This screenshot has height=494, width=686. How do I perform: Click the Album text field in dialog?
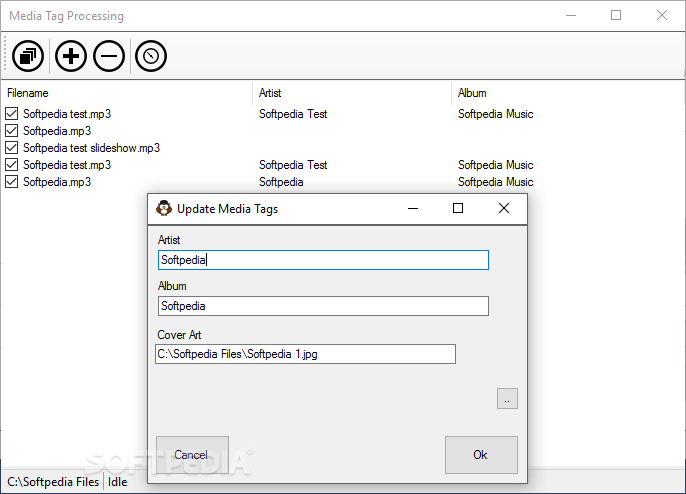point(323,306)
